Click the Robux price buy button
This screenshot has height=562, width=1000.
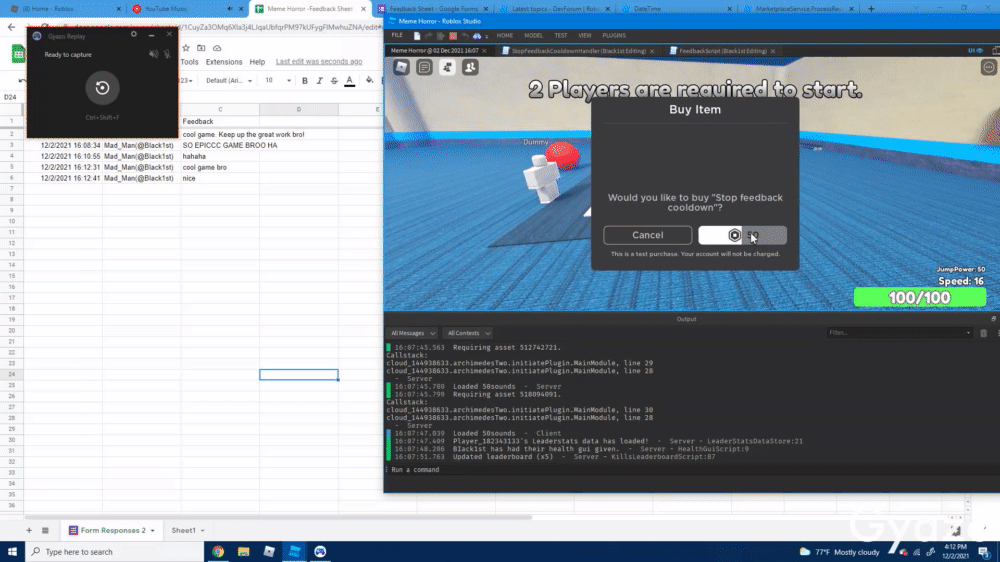point(742,235)
